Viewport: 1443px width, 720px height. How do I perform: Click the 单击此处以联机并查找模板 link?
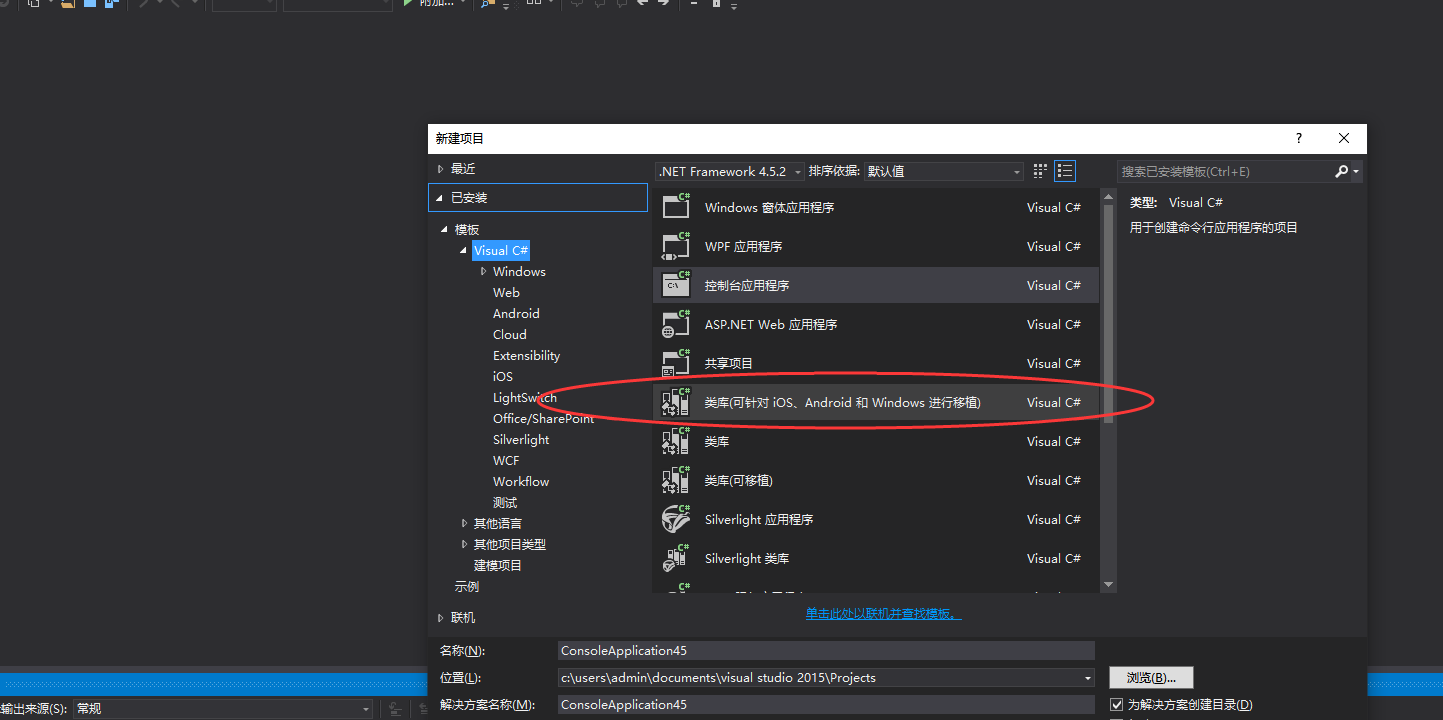[882, 614]
